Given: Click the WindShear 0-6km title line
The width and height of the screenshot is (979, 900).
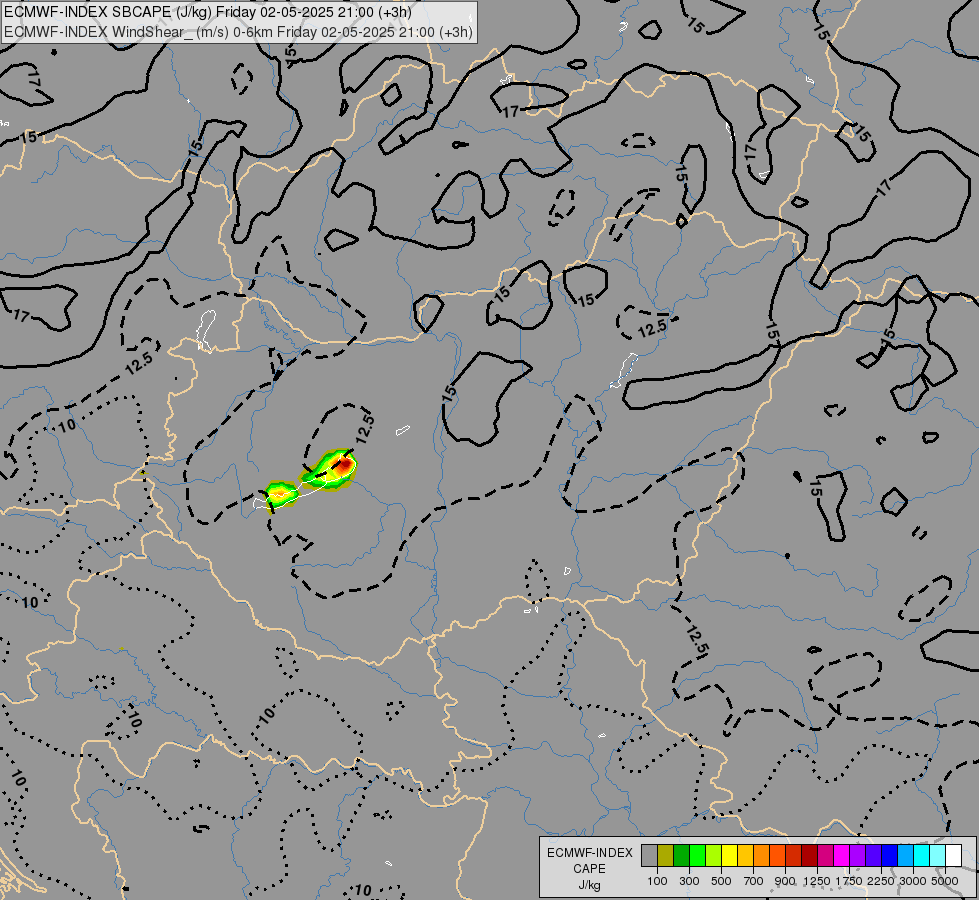Looking at the screenshot, I should click(x=238, y=32).
